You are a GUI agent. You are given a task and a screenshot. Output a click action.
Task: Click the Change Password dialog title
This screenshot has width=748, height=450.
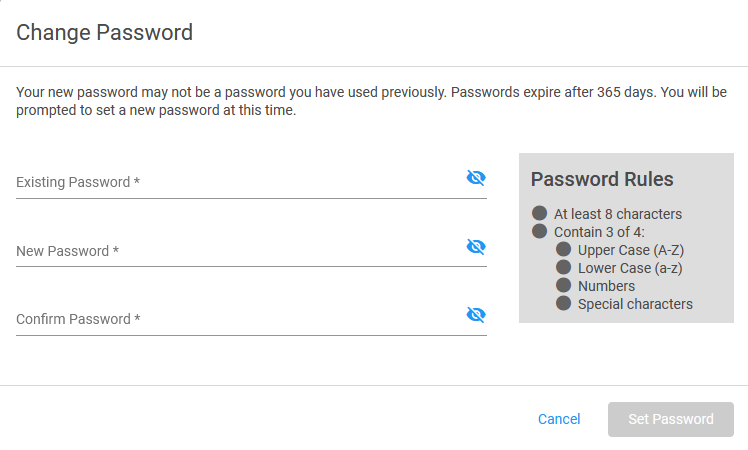(x=104, y=32)
